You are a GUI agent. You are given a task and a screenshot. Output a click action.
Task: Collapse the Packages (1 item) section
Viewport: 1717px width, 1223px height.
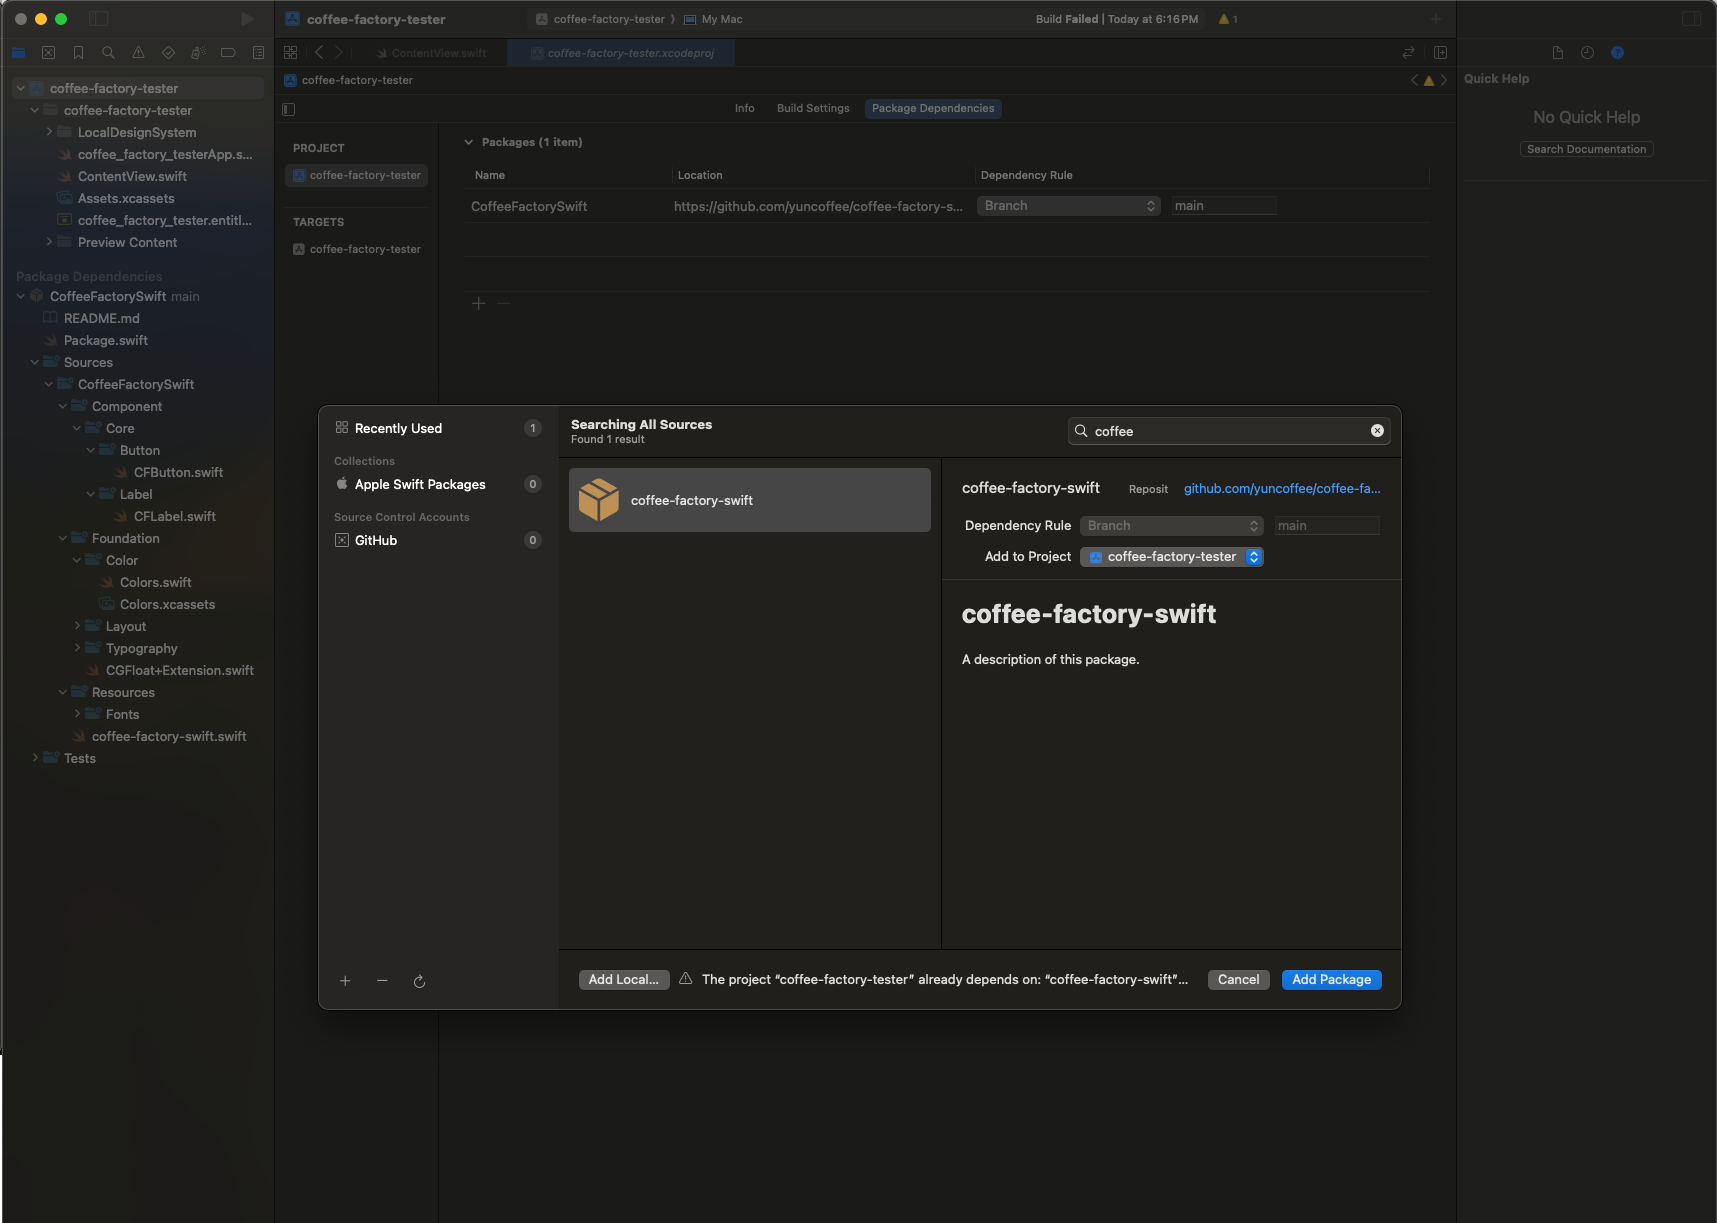(468, 142)
